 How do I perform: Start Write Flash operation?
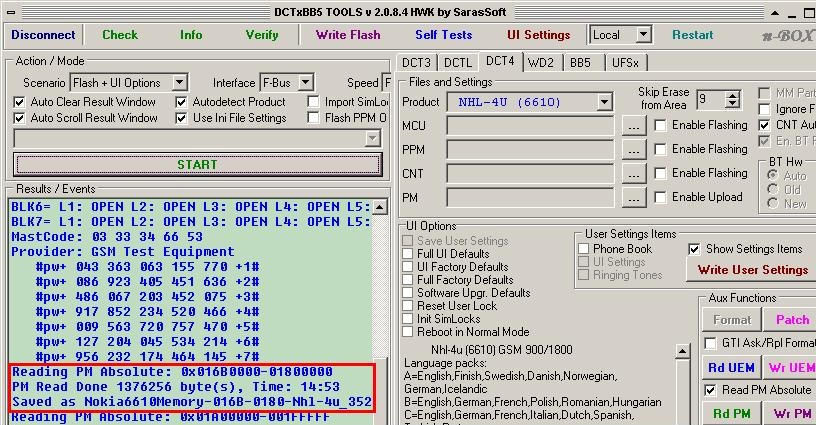(x=348, y=35)
